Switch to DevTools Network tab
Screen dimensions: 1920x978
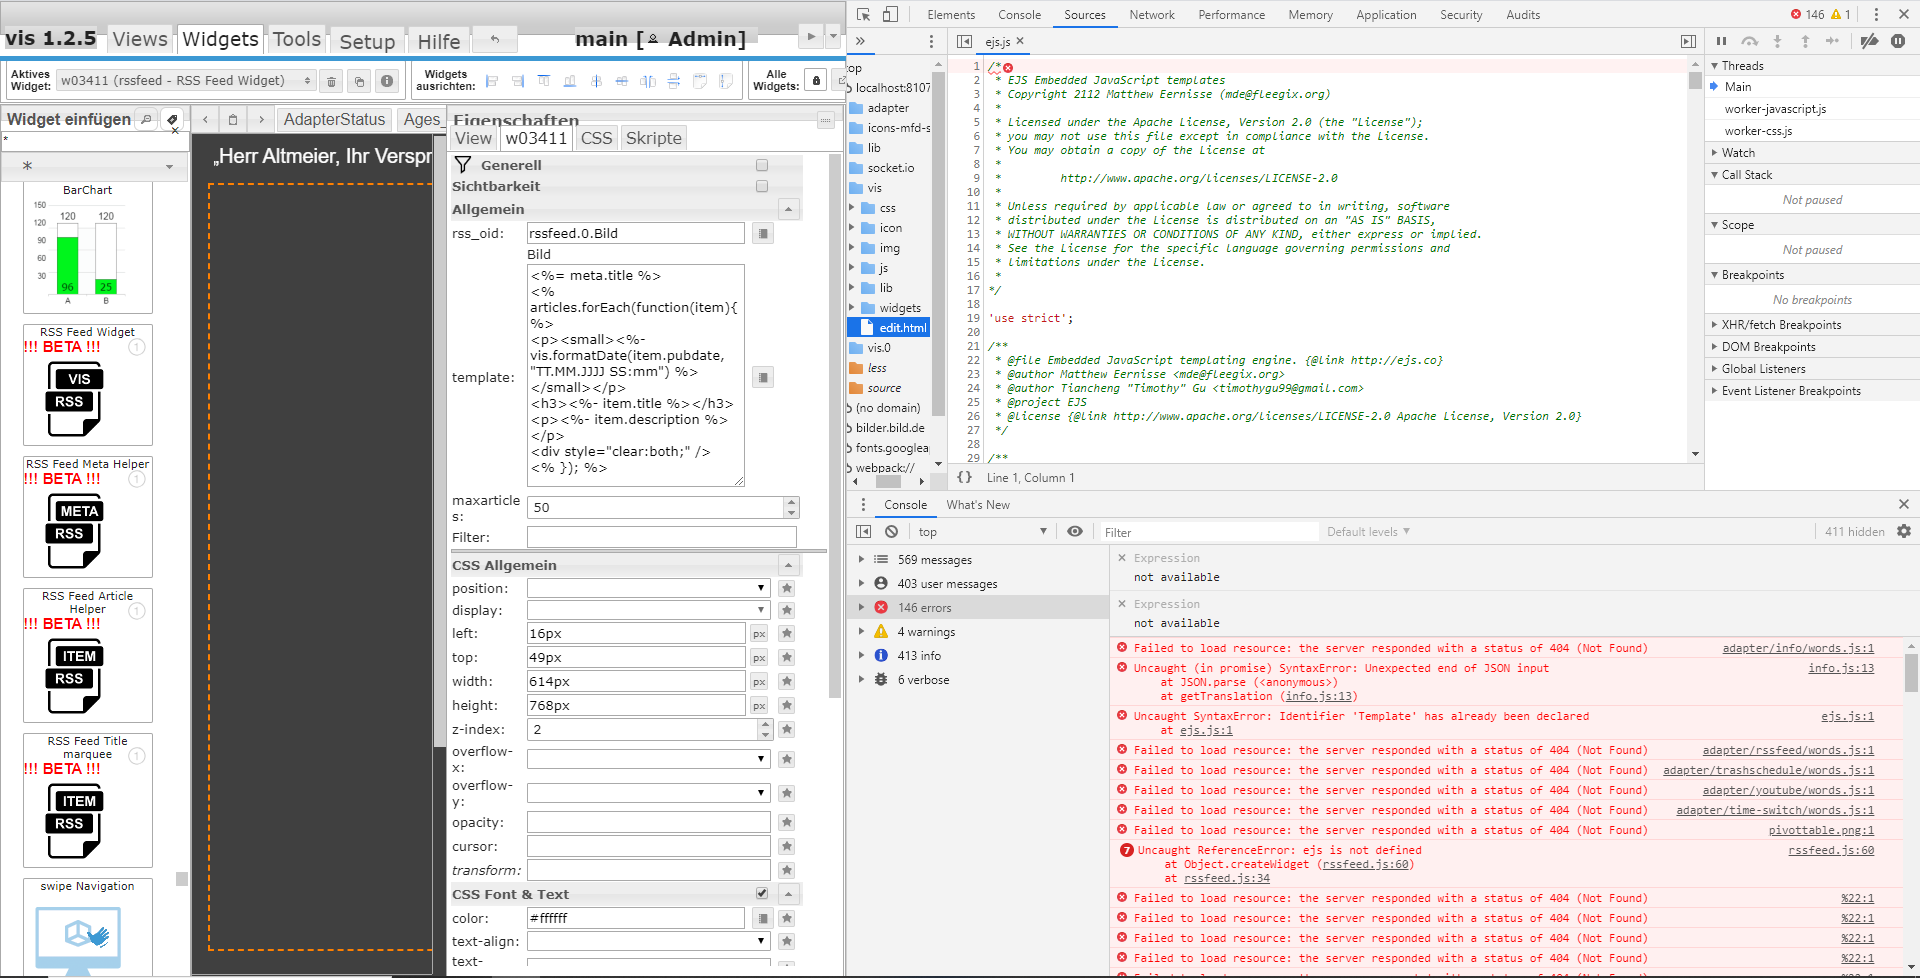coord(1152,15)
